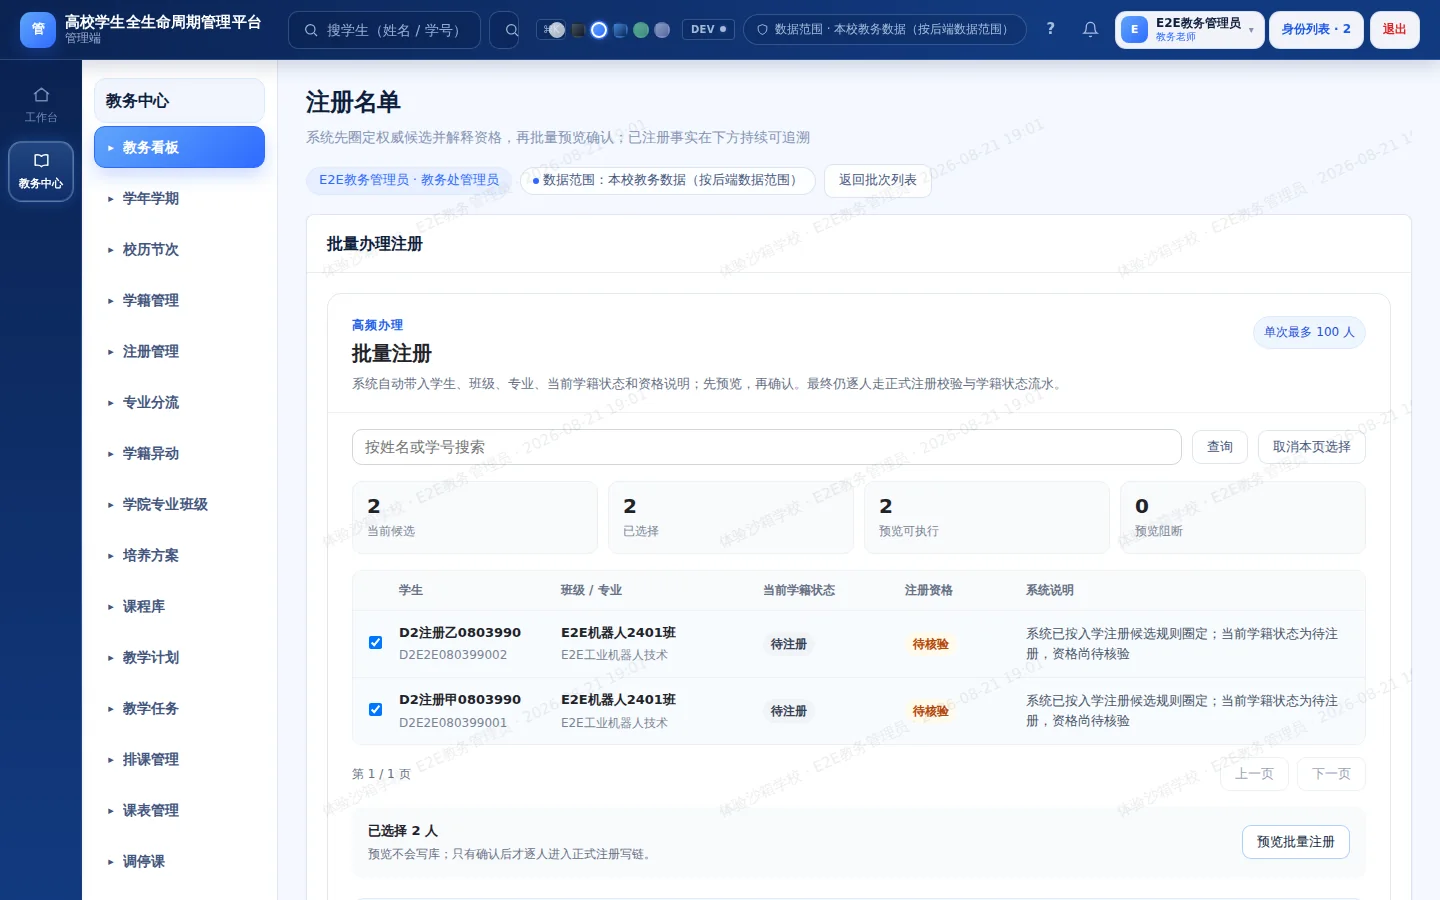Expand the 学籍异动 sidebar group

pos(179,453)
